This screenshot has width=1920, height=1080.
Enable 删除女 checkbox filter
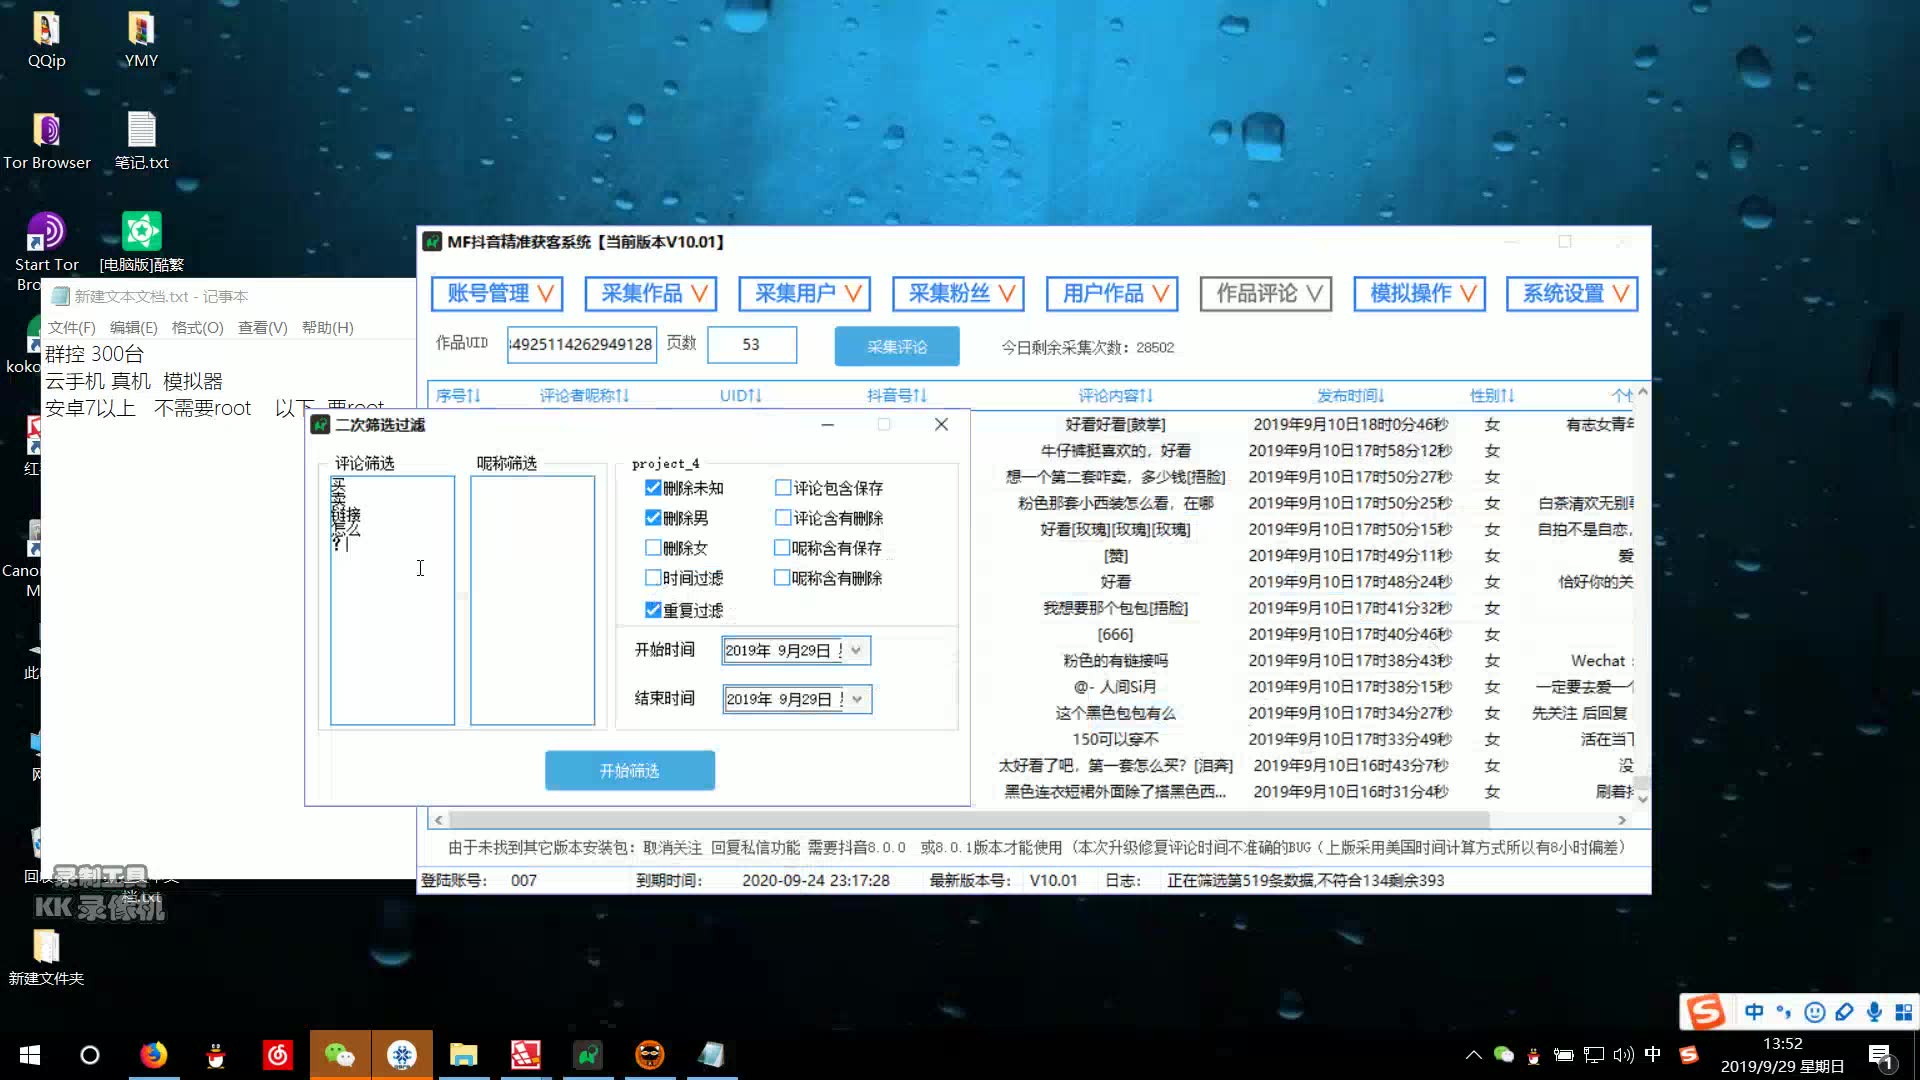pos(653,547)
